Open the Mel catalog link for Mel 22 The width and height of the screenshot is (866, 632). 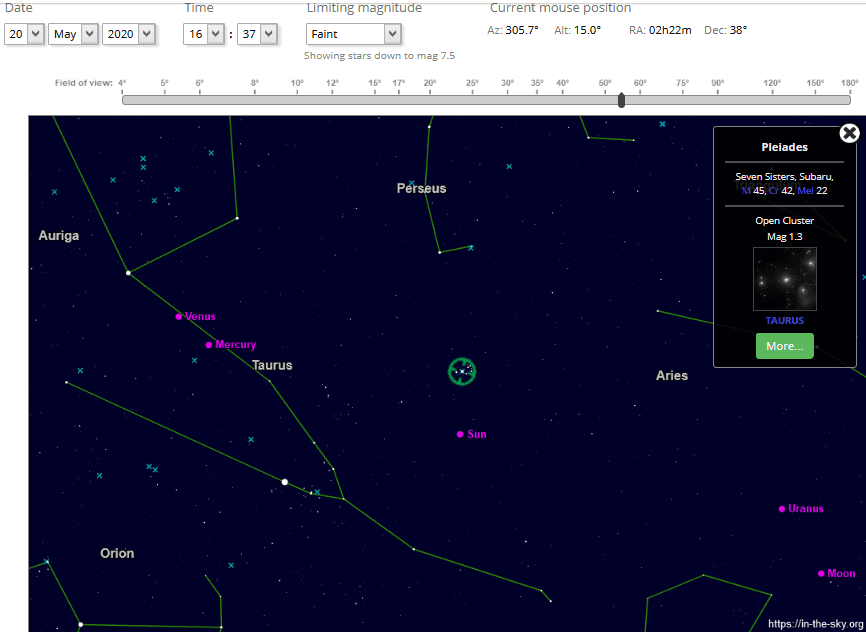805,191
